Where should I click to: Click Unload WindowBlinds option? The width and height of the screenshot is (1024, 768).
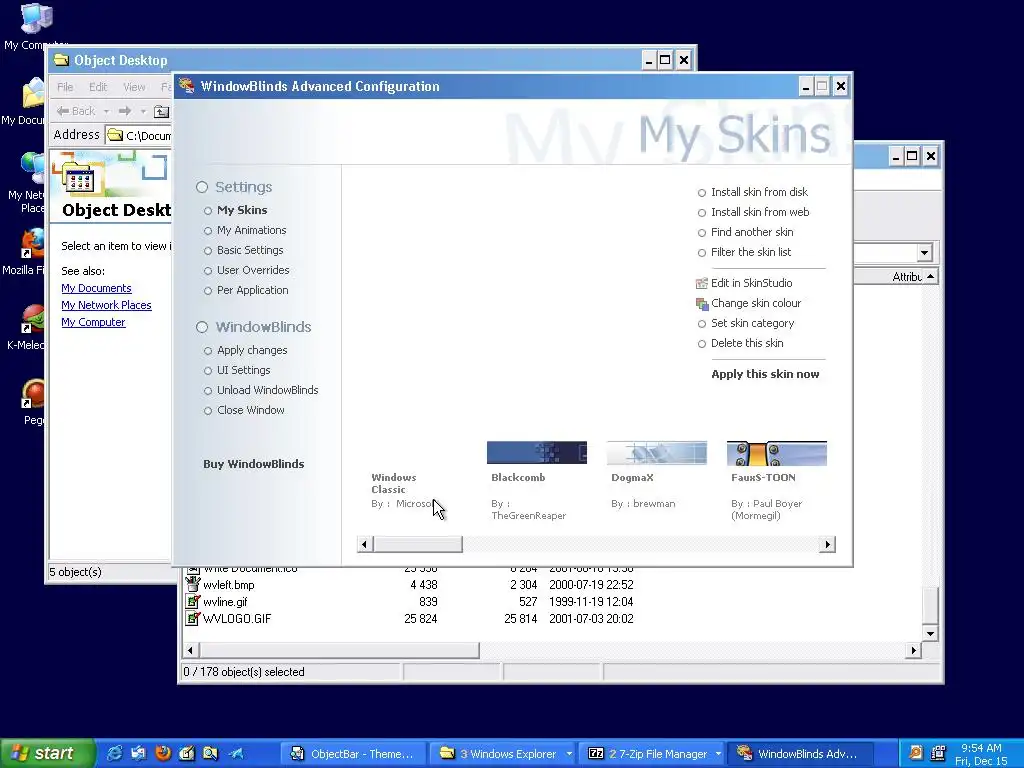tap(268, 391)
